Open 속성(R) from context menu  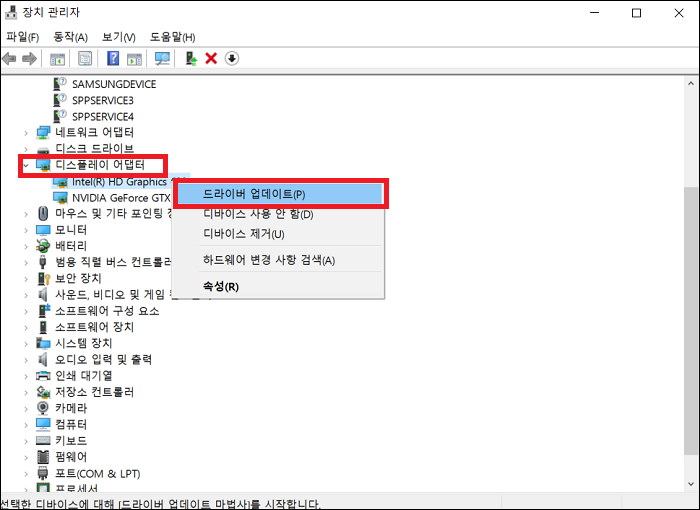(279, 286)
